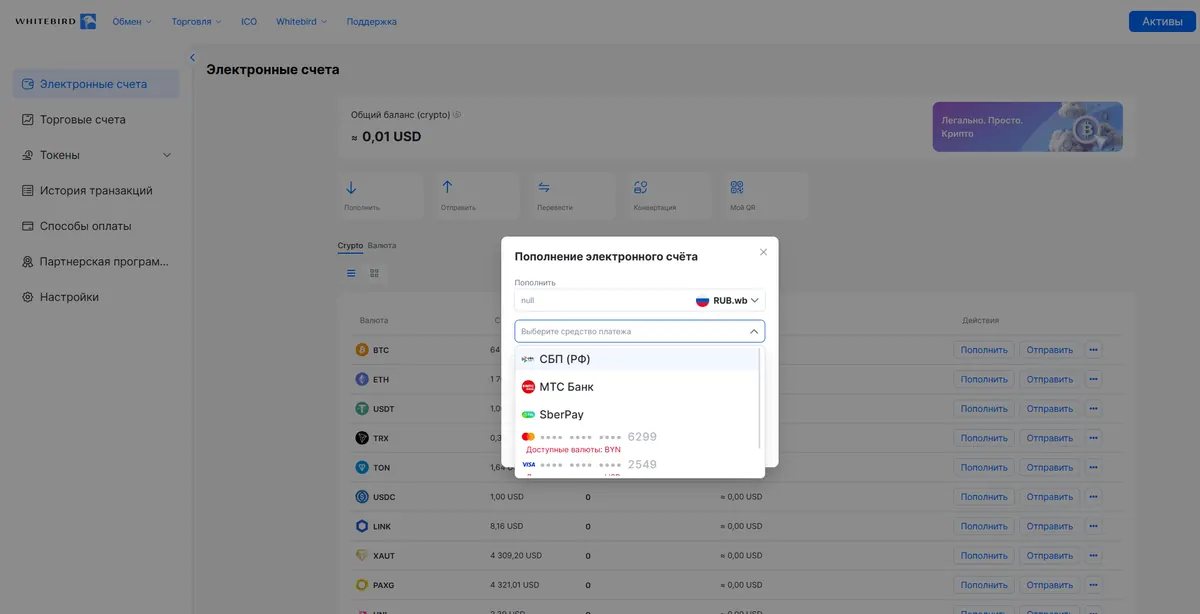1200x614 pixels.
Task: Collapse the sidebar with the chevron
Action: (192, 57)
